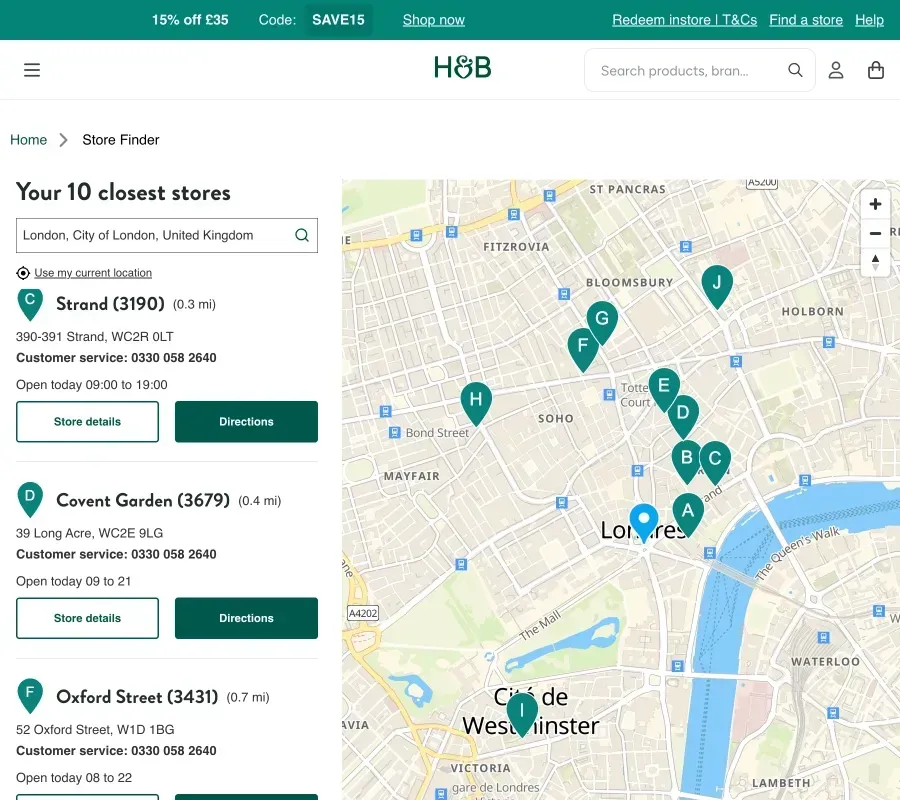Open the user account icon
The image size is (900, 800).
(x=836, y=70)
